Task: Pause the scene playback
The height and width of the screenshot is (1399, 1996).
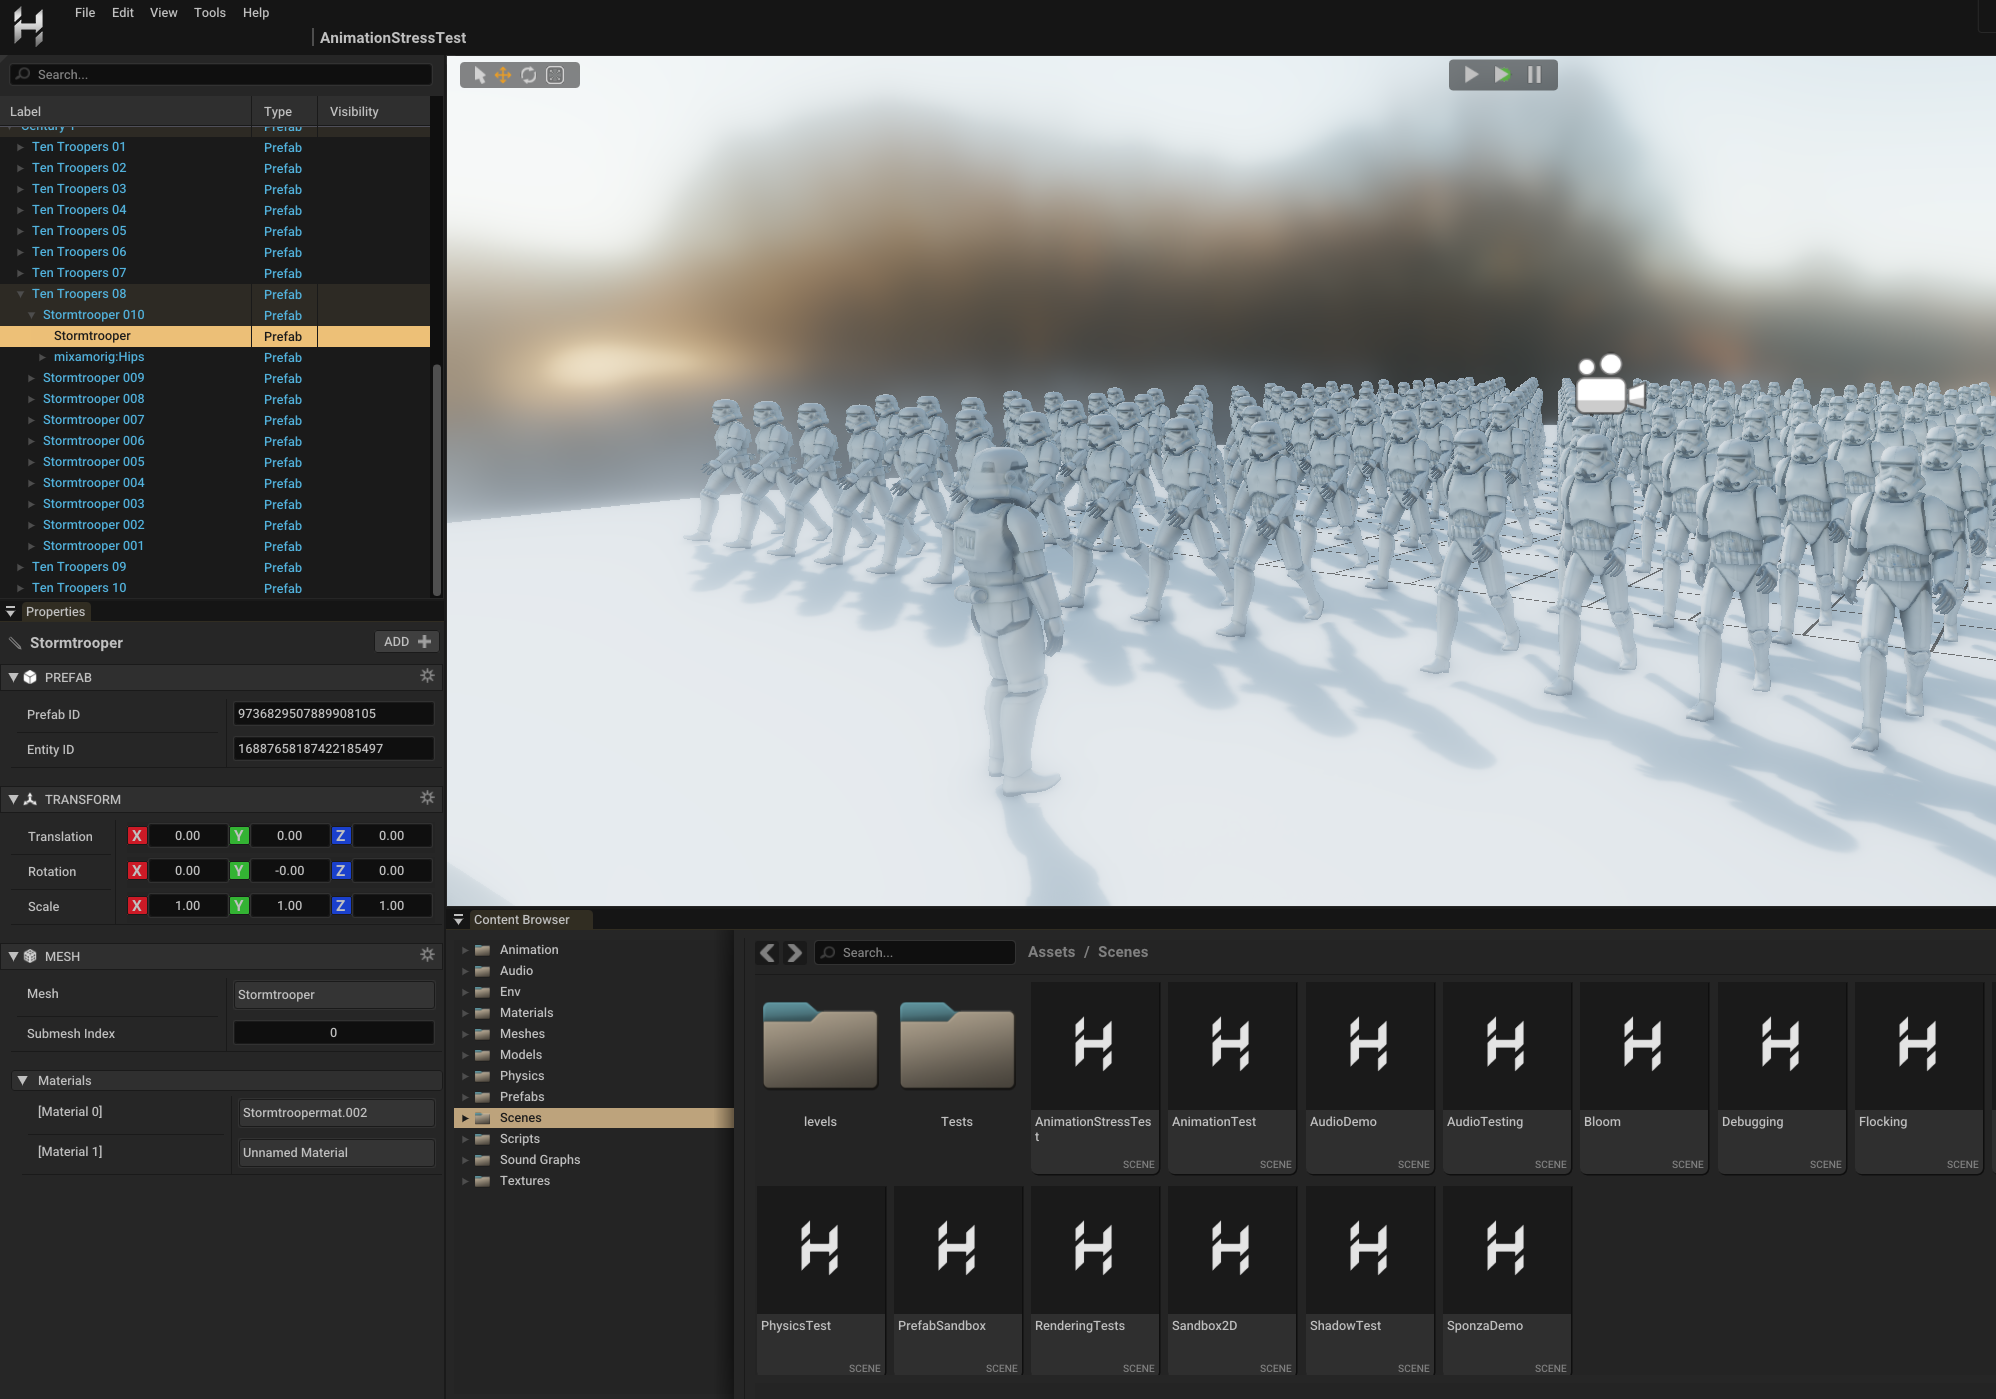Action: click(x=1534, y=75)
